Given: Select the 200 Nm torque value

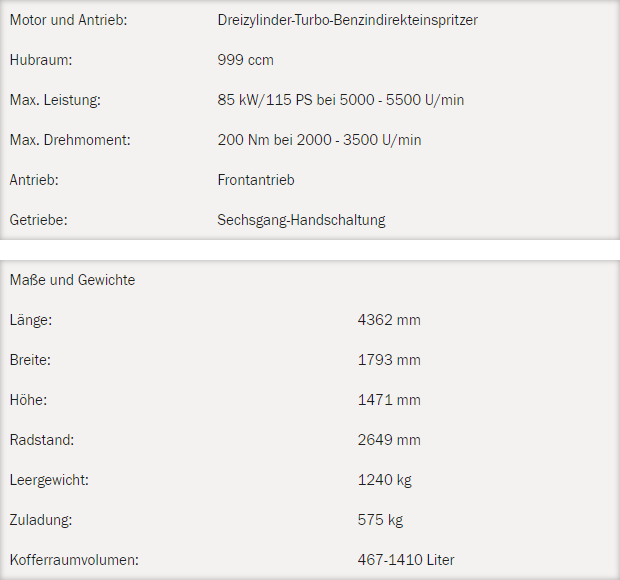Looking at the screenshot, I should [x=319, y=140].
